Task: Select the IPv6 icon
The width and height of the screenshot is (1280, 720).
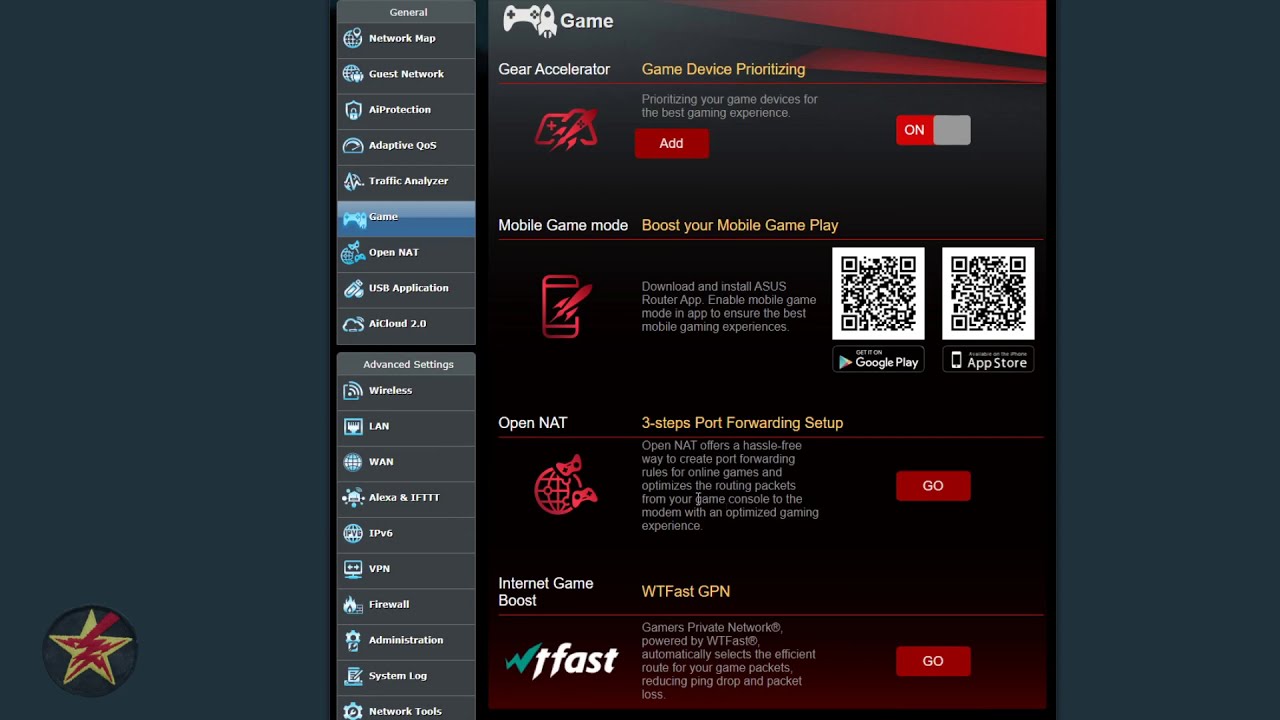Action: tap(353, 534)
